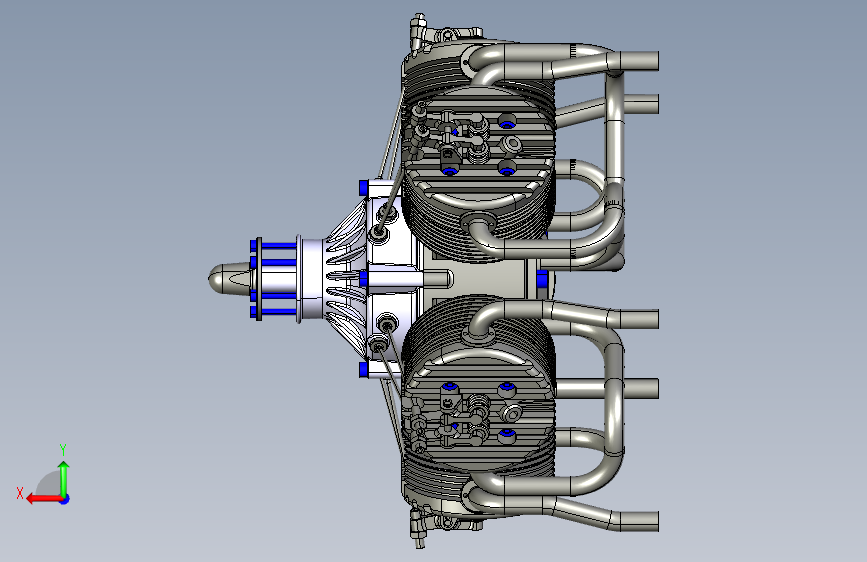Select the propeller spinner nose cone on model
The width and height of the screenshot is (867, 562).
229,279
